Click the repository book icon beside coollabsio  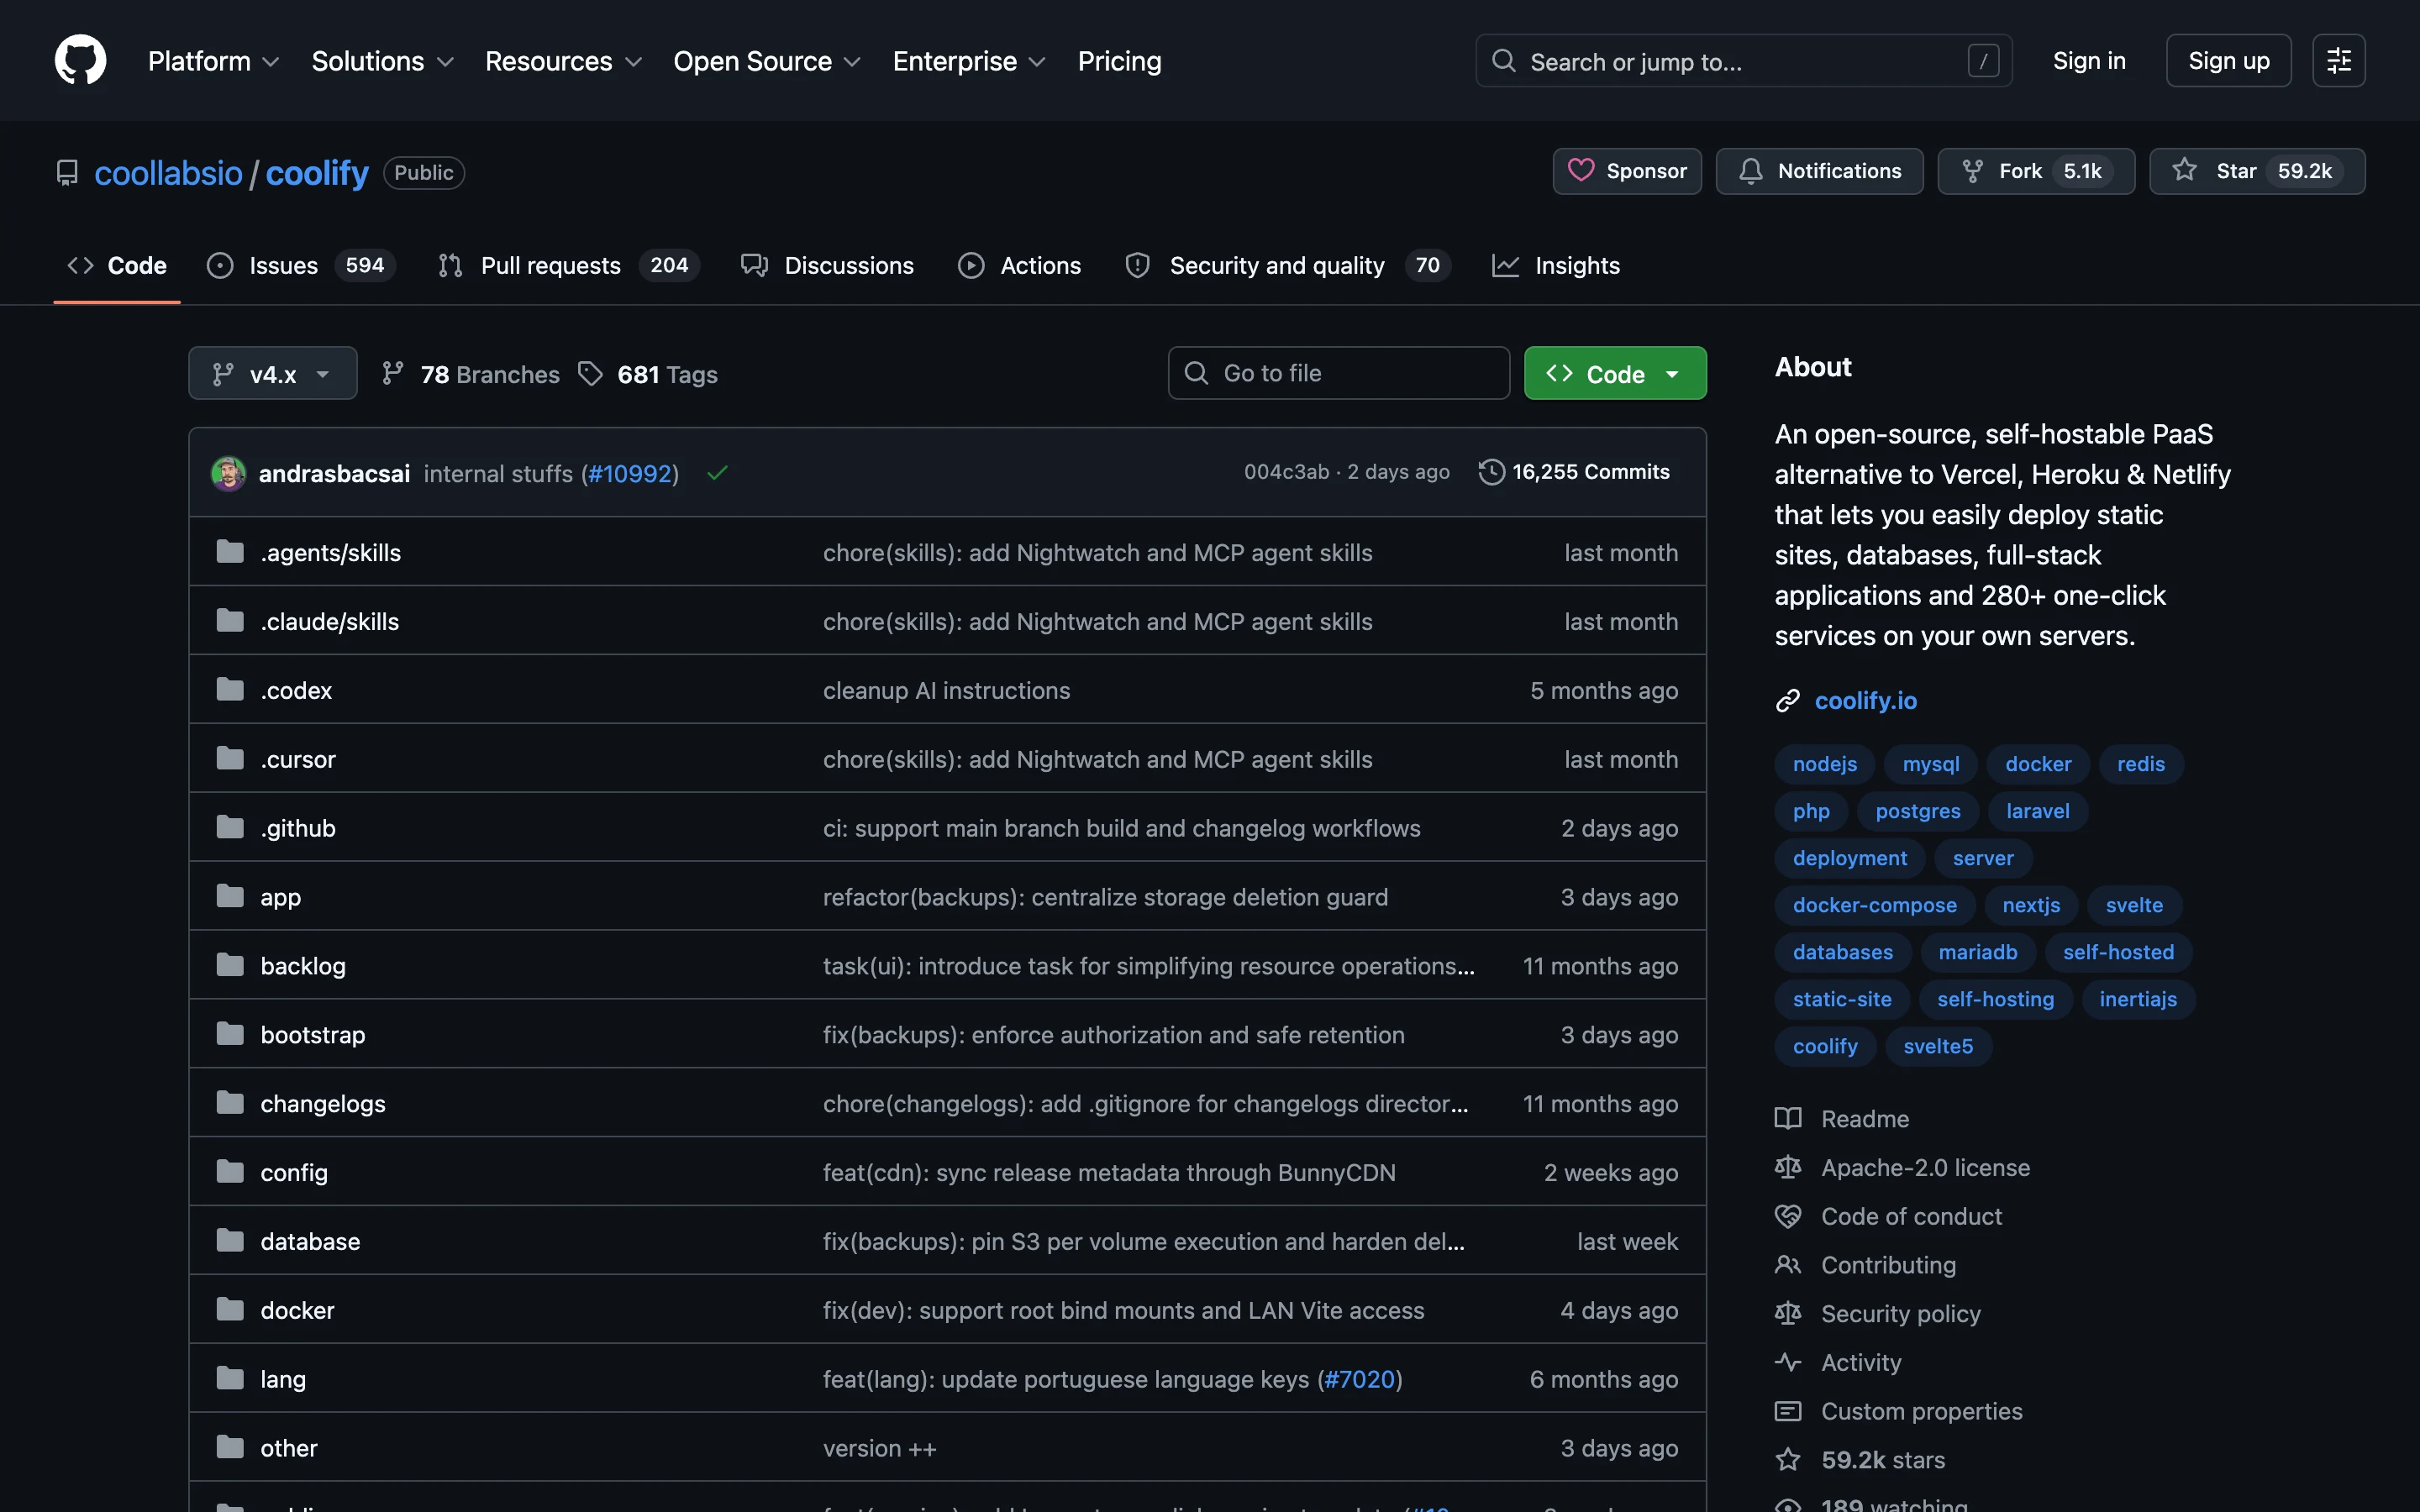(67, 173)
